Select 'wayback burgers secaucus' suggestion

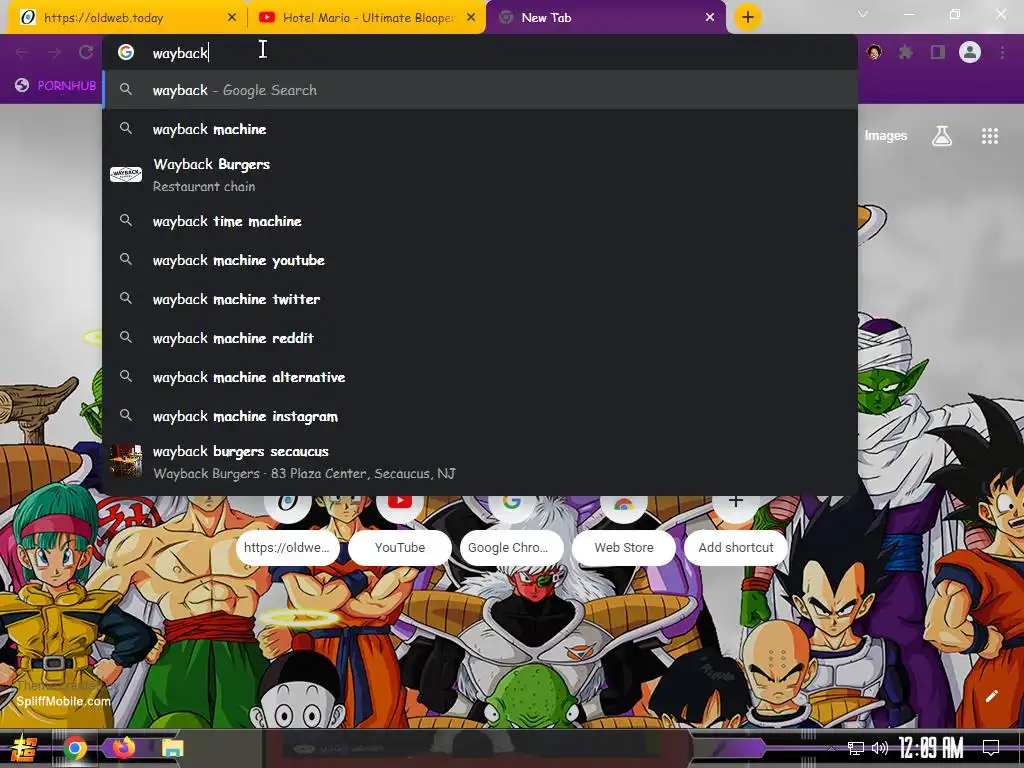[480, 462]
